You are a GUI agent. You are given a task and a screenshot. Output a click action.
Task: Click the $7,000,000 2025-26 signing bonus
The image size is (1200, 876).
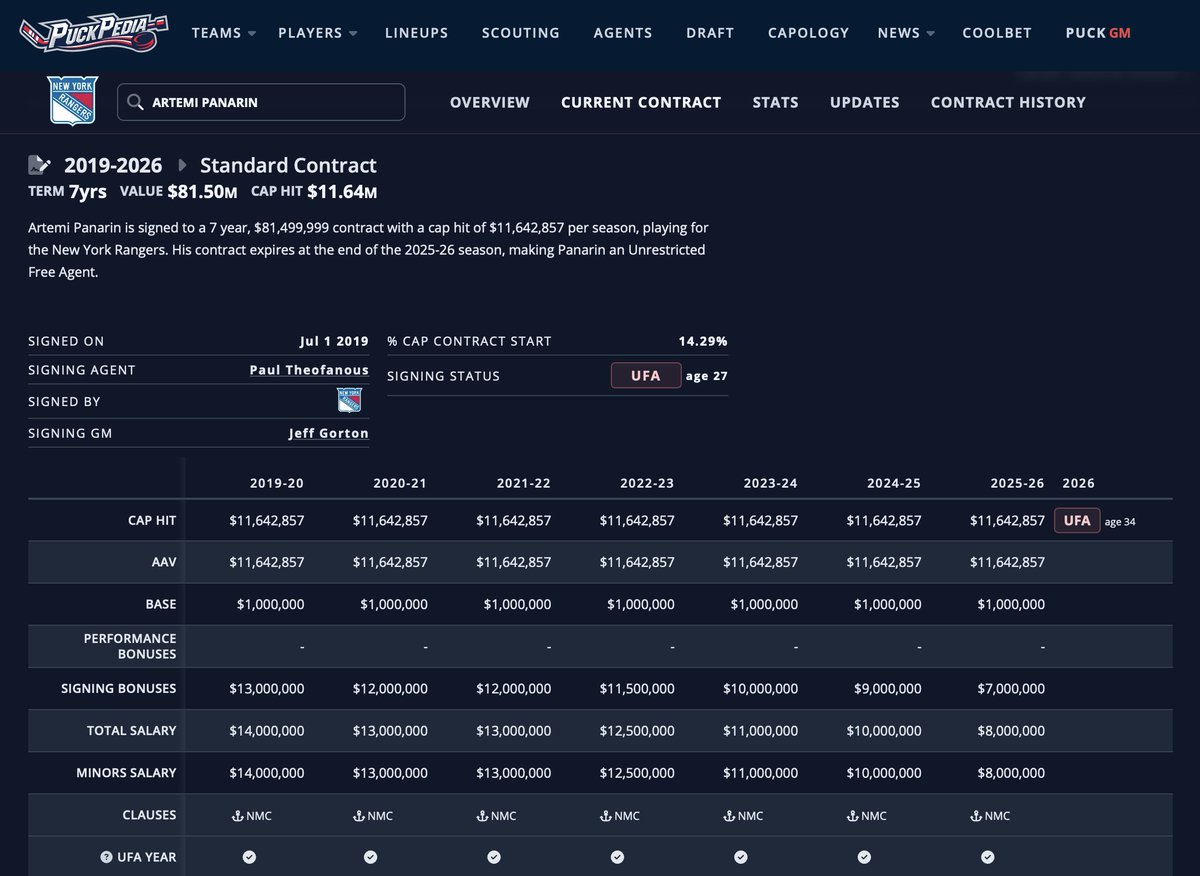1011,689
